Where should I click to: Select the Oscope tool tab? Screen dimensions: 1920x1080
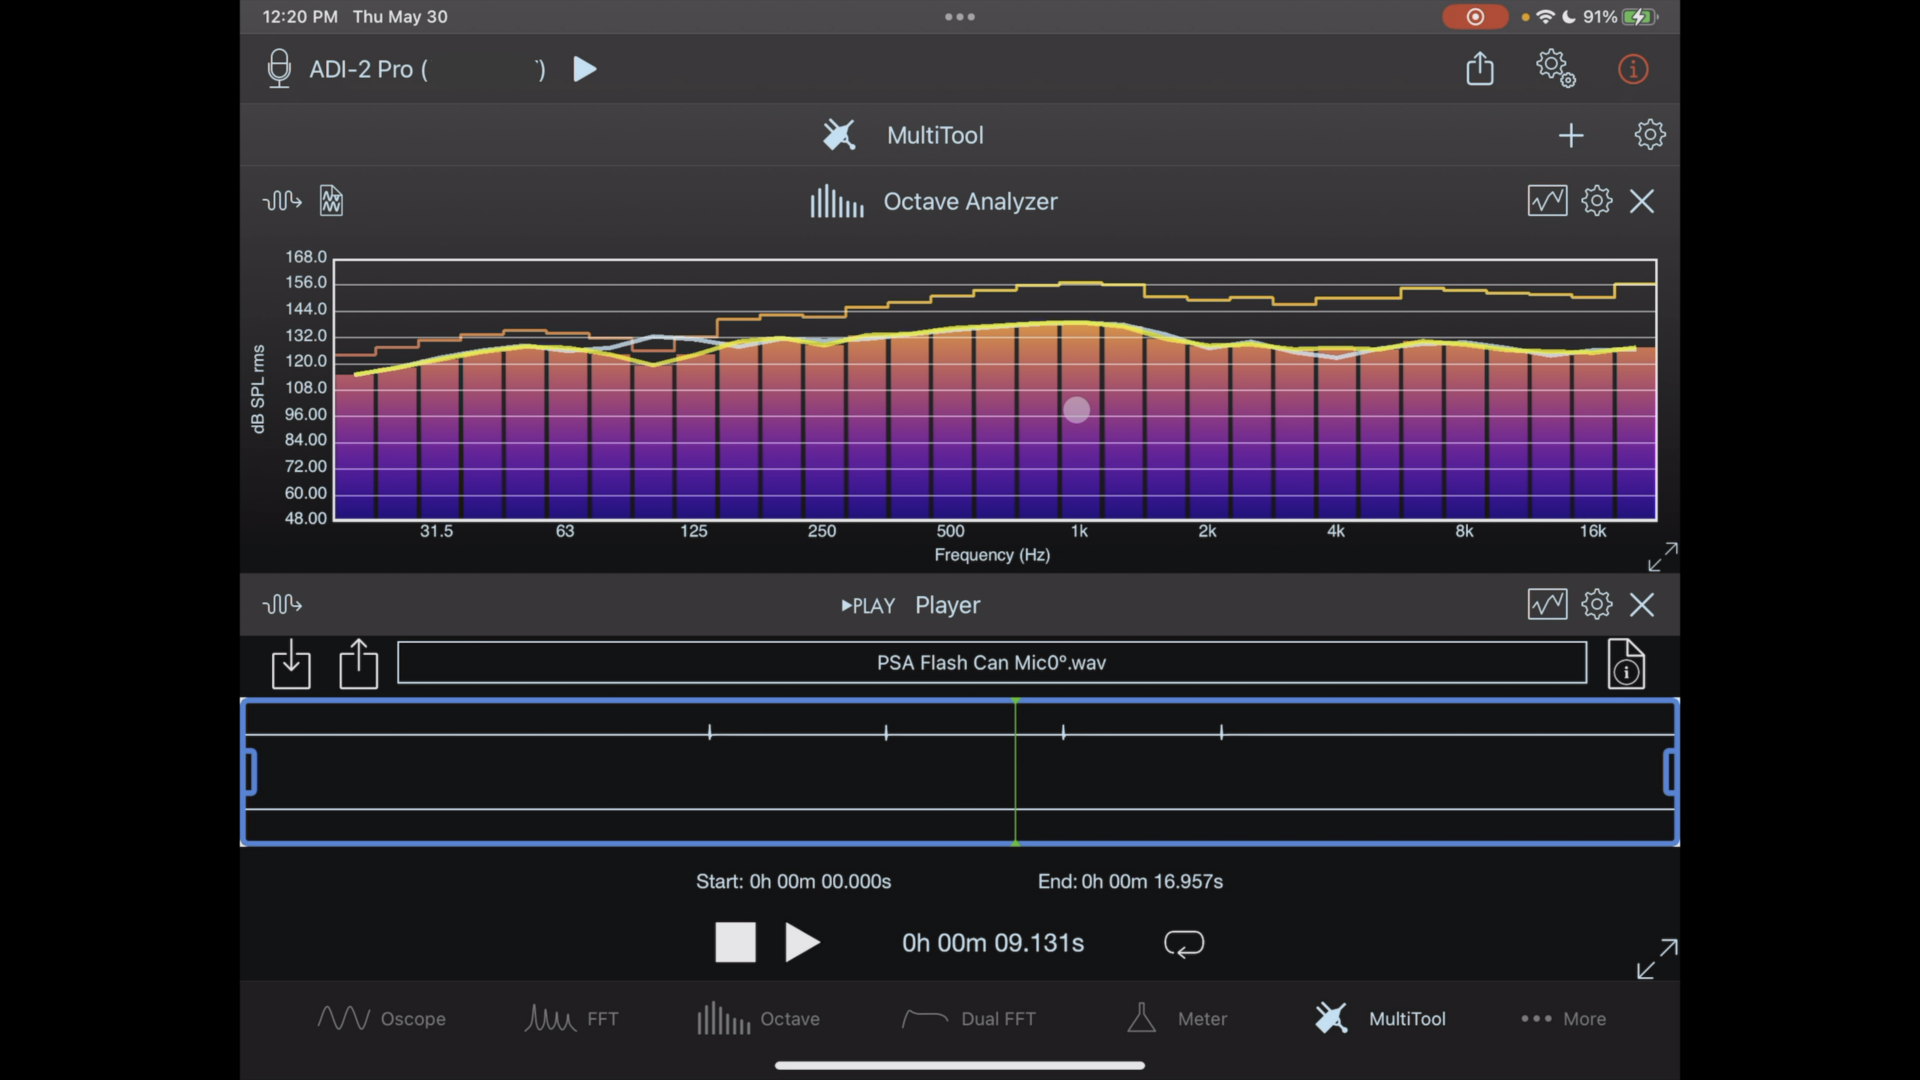pos(382,1018)
